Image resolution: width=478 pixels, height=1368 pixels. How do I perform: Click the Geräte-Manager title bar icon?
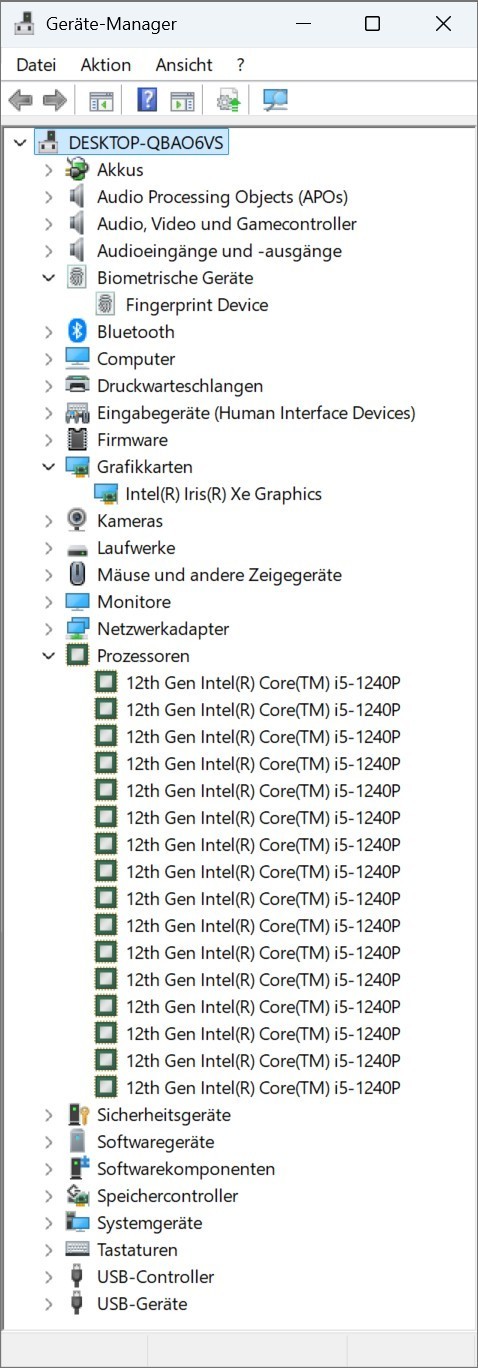(x=25, y=24)
